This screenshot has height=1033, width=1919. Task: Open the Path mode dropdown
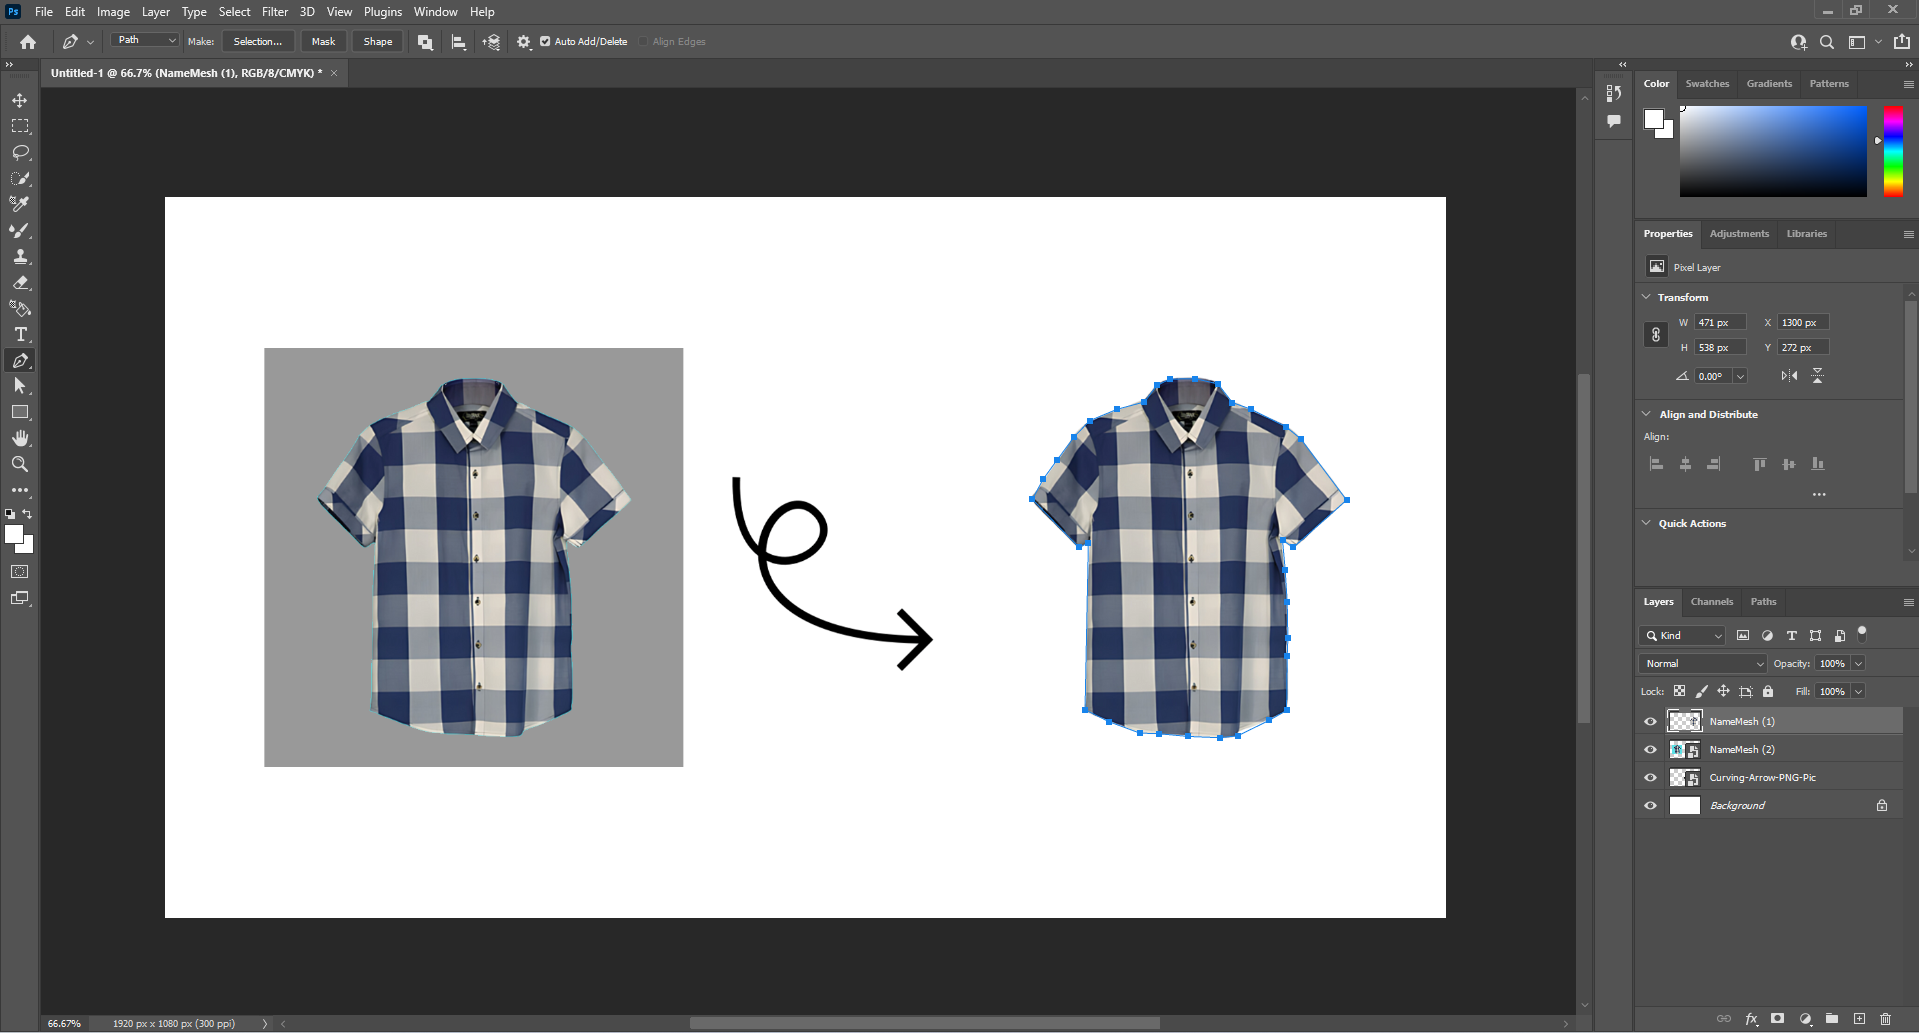point(144,40)
